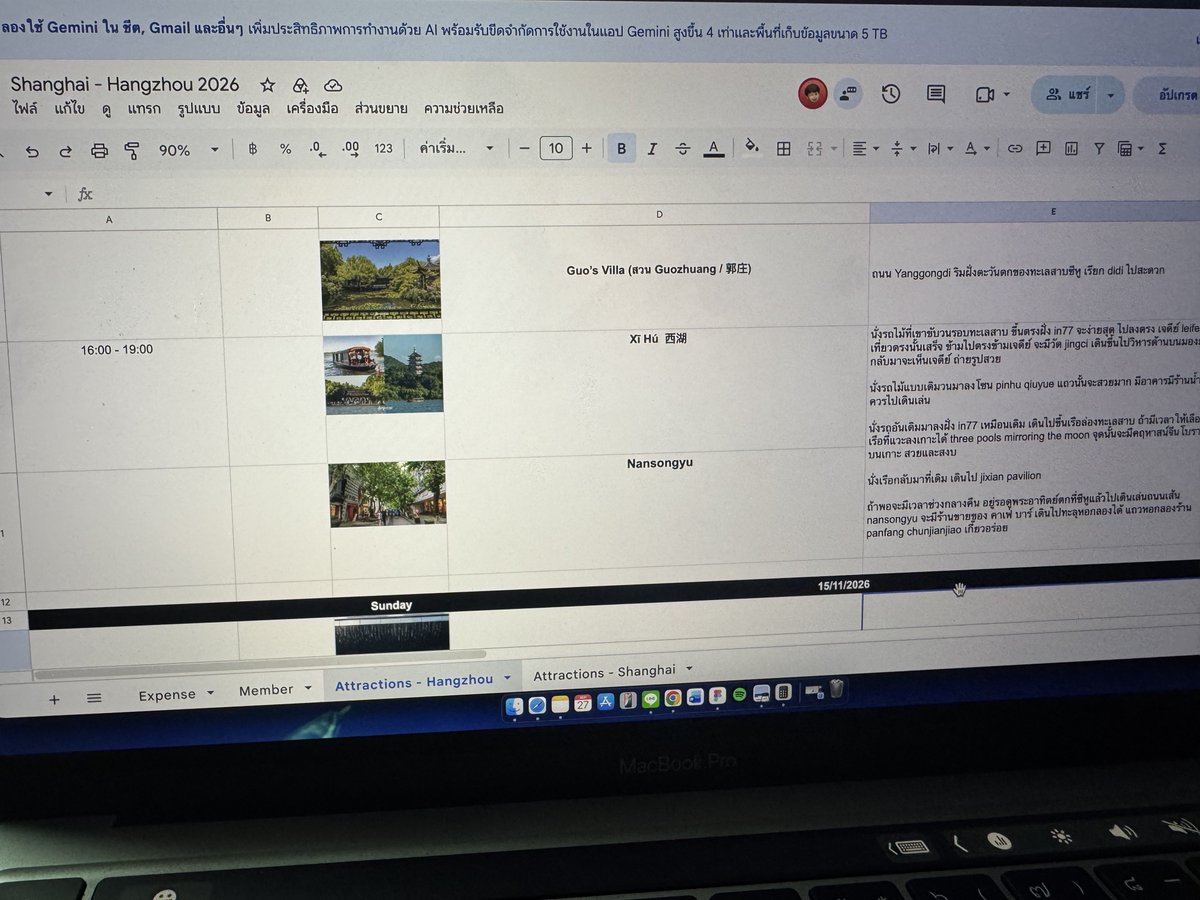Image resolution: width=1200 pixels, height=900 pixels.
Task: Add a new sheet with plus button
Action: pyautogui.click(x=54, y=699)
